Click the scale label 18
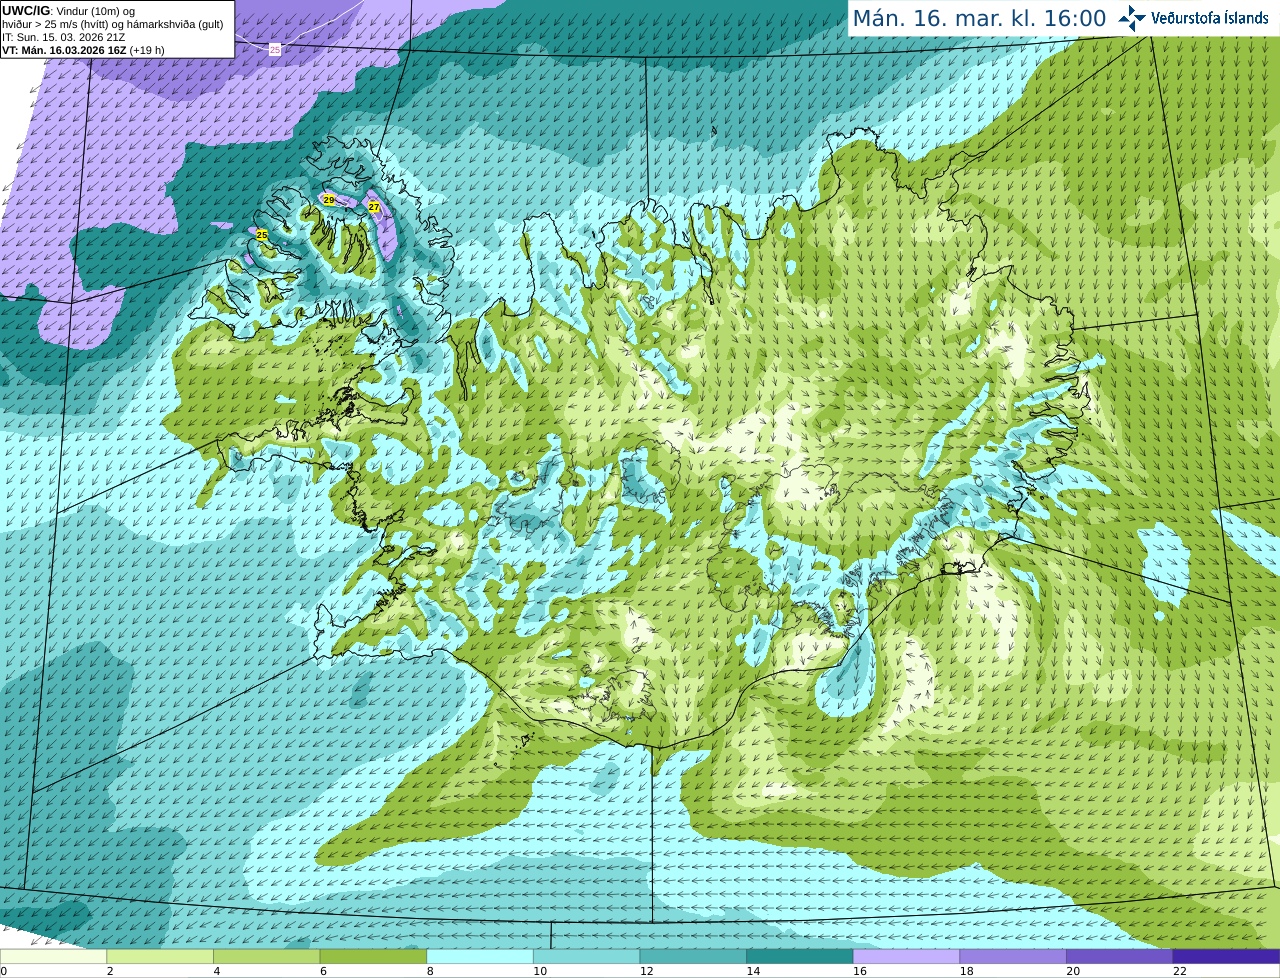 [x=966, y=971]
